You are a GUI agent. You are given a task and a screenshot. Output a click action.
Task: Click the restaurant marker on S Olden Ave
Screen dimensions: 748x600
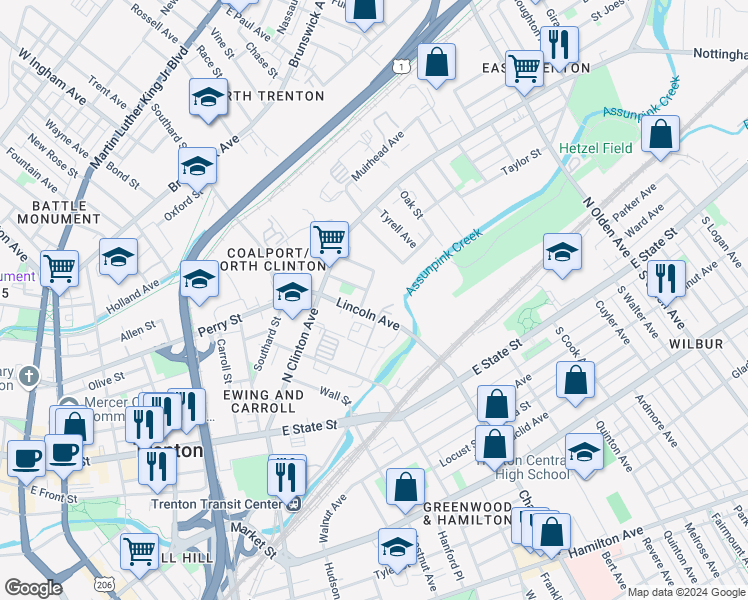[x=666, y=280]
